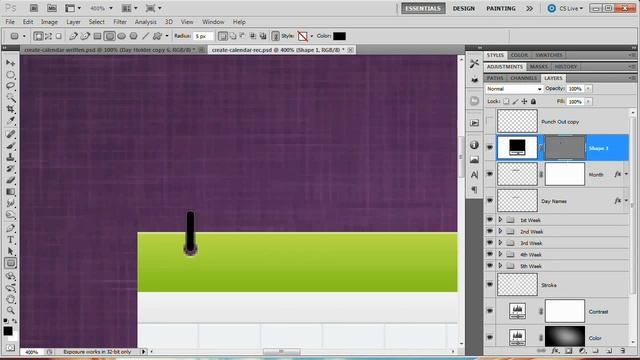Open the Character panel icon
Viewport: 640px width, 360px height.
tap(474, 175)
